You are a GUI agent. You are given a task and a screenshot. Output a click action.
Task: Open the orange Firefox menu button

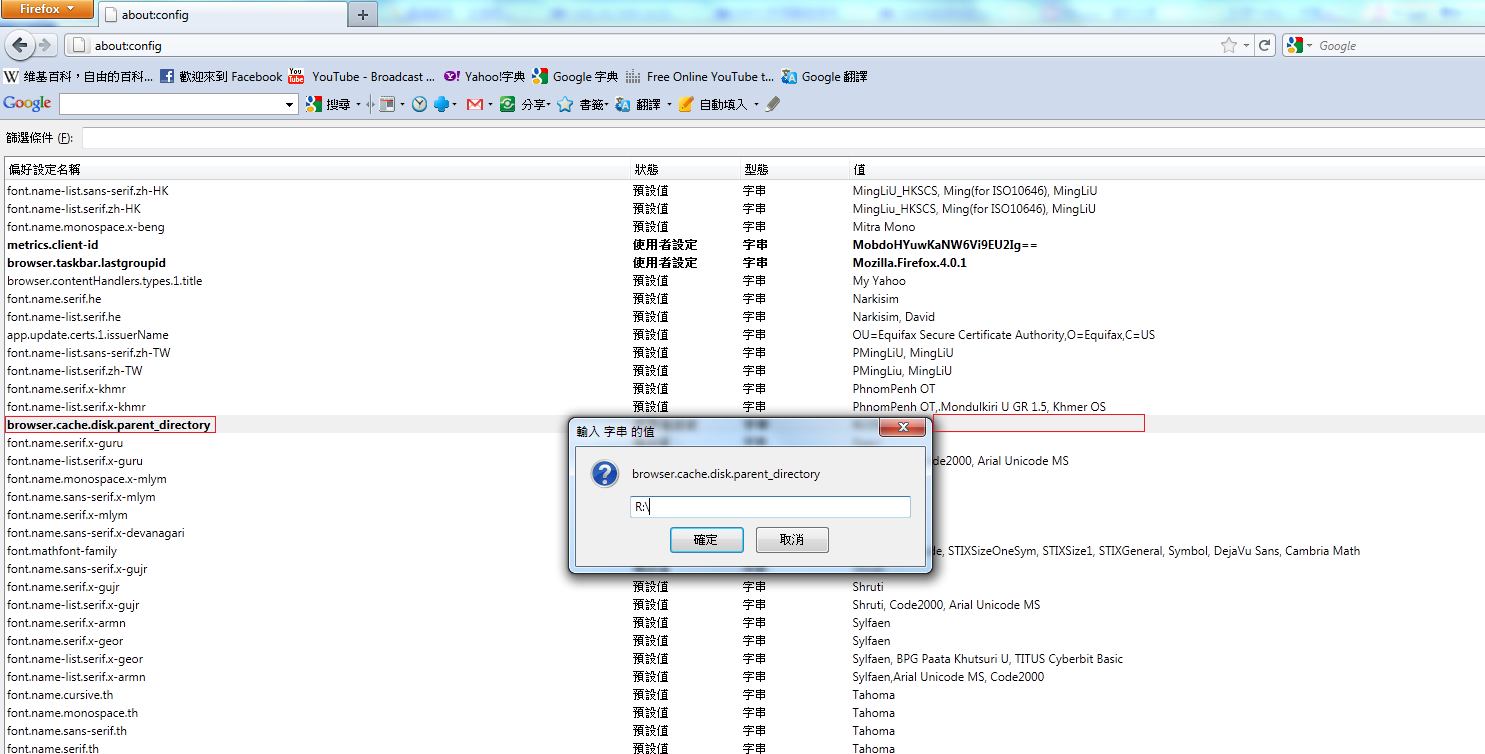tap(48, 9)
